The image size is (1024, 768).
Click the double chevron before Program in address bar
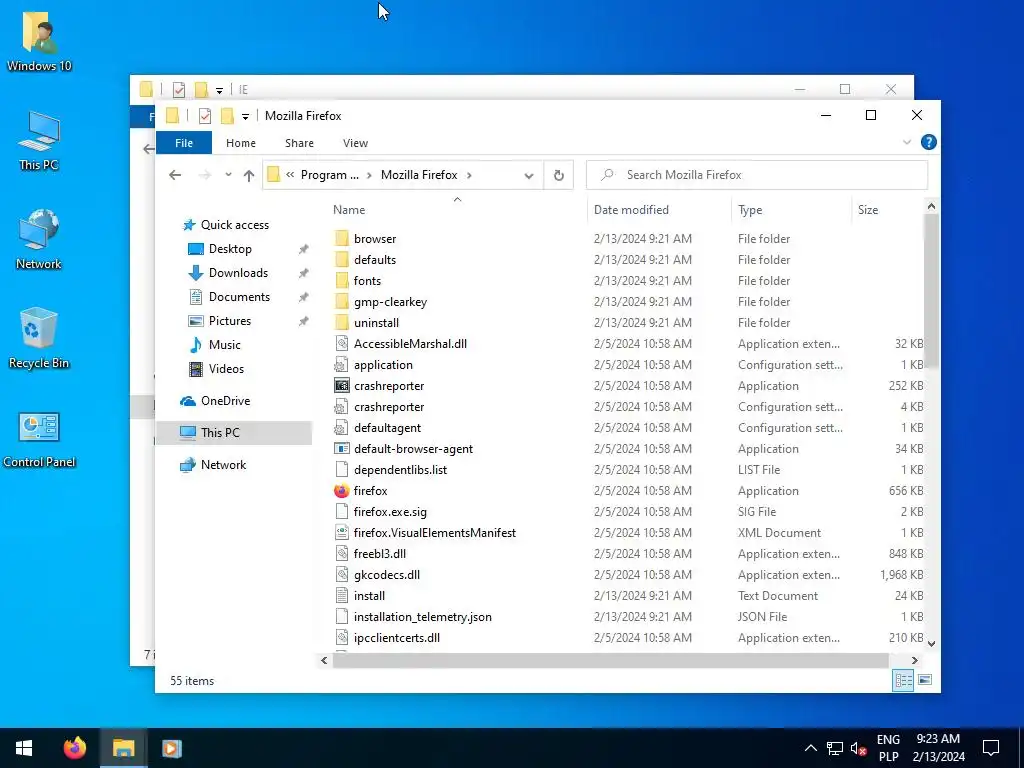[290, 175]
